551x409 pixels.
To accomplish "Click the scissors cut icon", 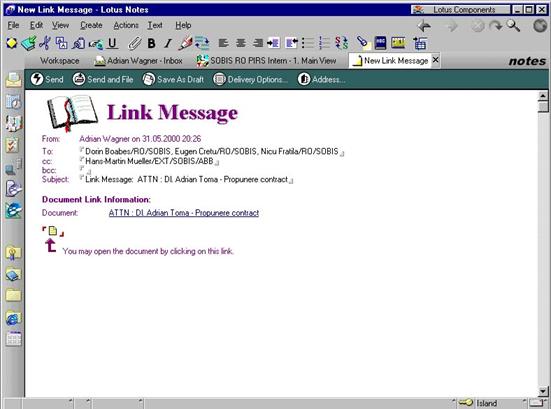I will pyautogui.click(x=45, y=43).
